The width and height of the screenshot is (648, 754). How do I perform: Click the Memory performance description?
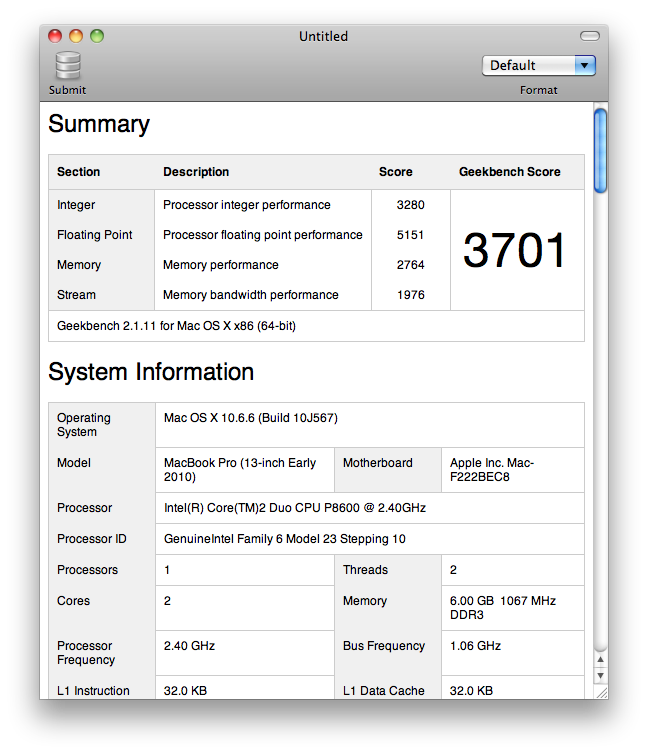(x=221, y=265)
